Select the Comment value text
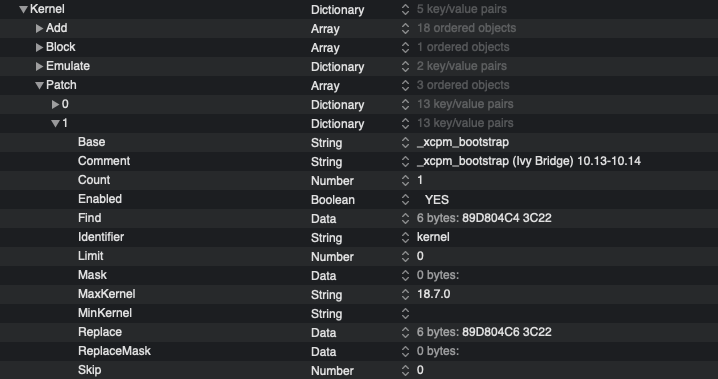This screenshot has height=379, width=718. [x=528, y=161]
